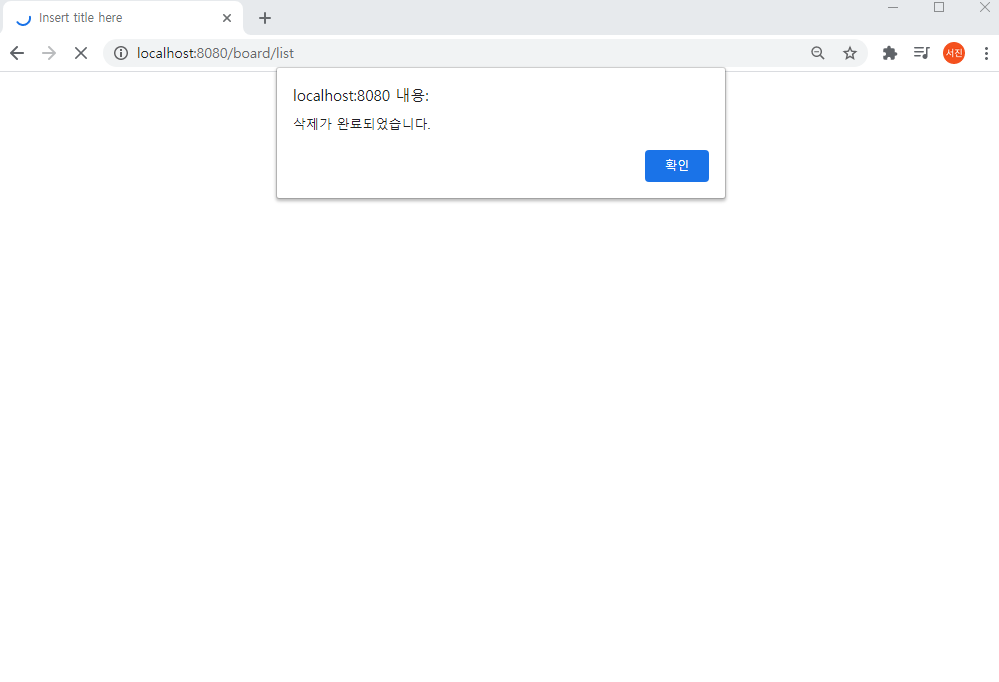View site information icon in the address bar
The width and height of the screenshot is (999, 682).
[120, 53]
